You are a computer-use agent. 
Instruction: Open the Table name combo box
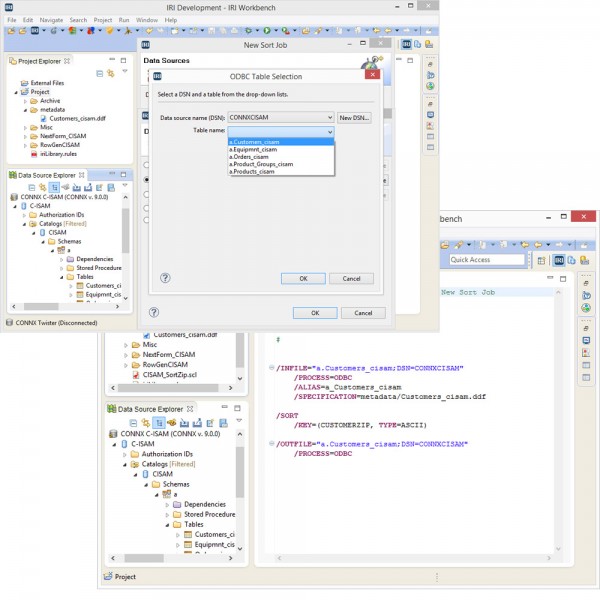[281, 131]
